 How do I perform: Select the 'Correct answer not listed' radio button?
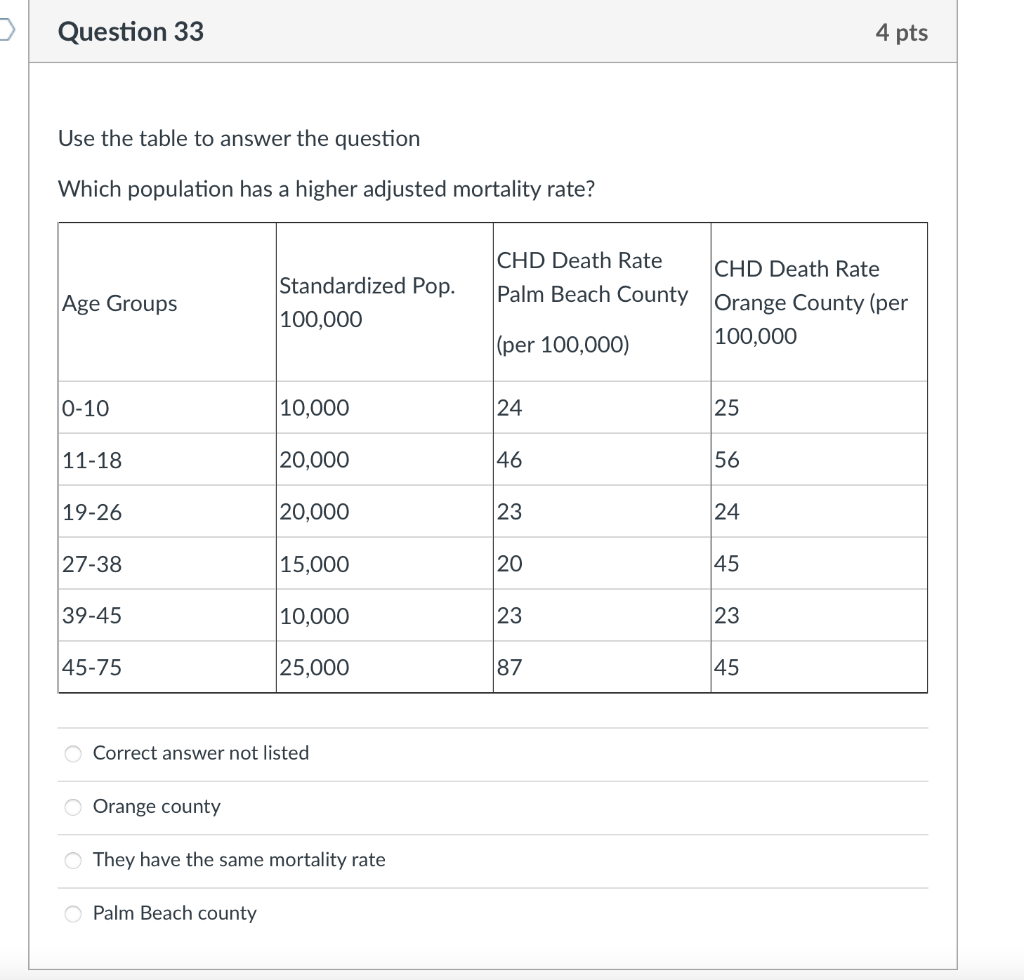pyautogui.click(x=72, y=753)
